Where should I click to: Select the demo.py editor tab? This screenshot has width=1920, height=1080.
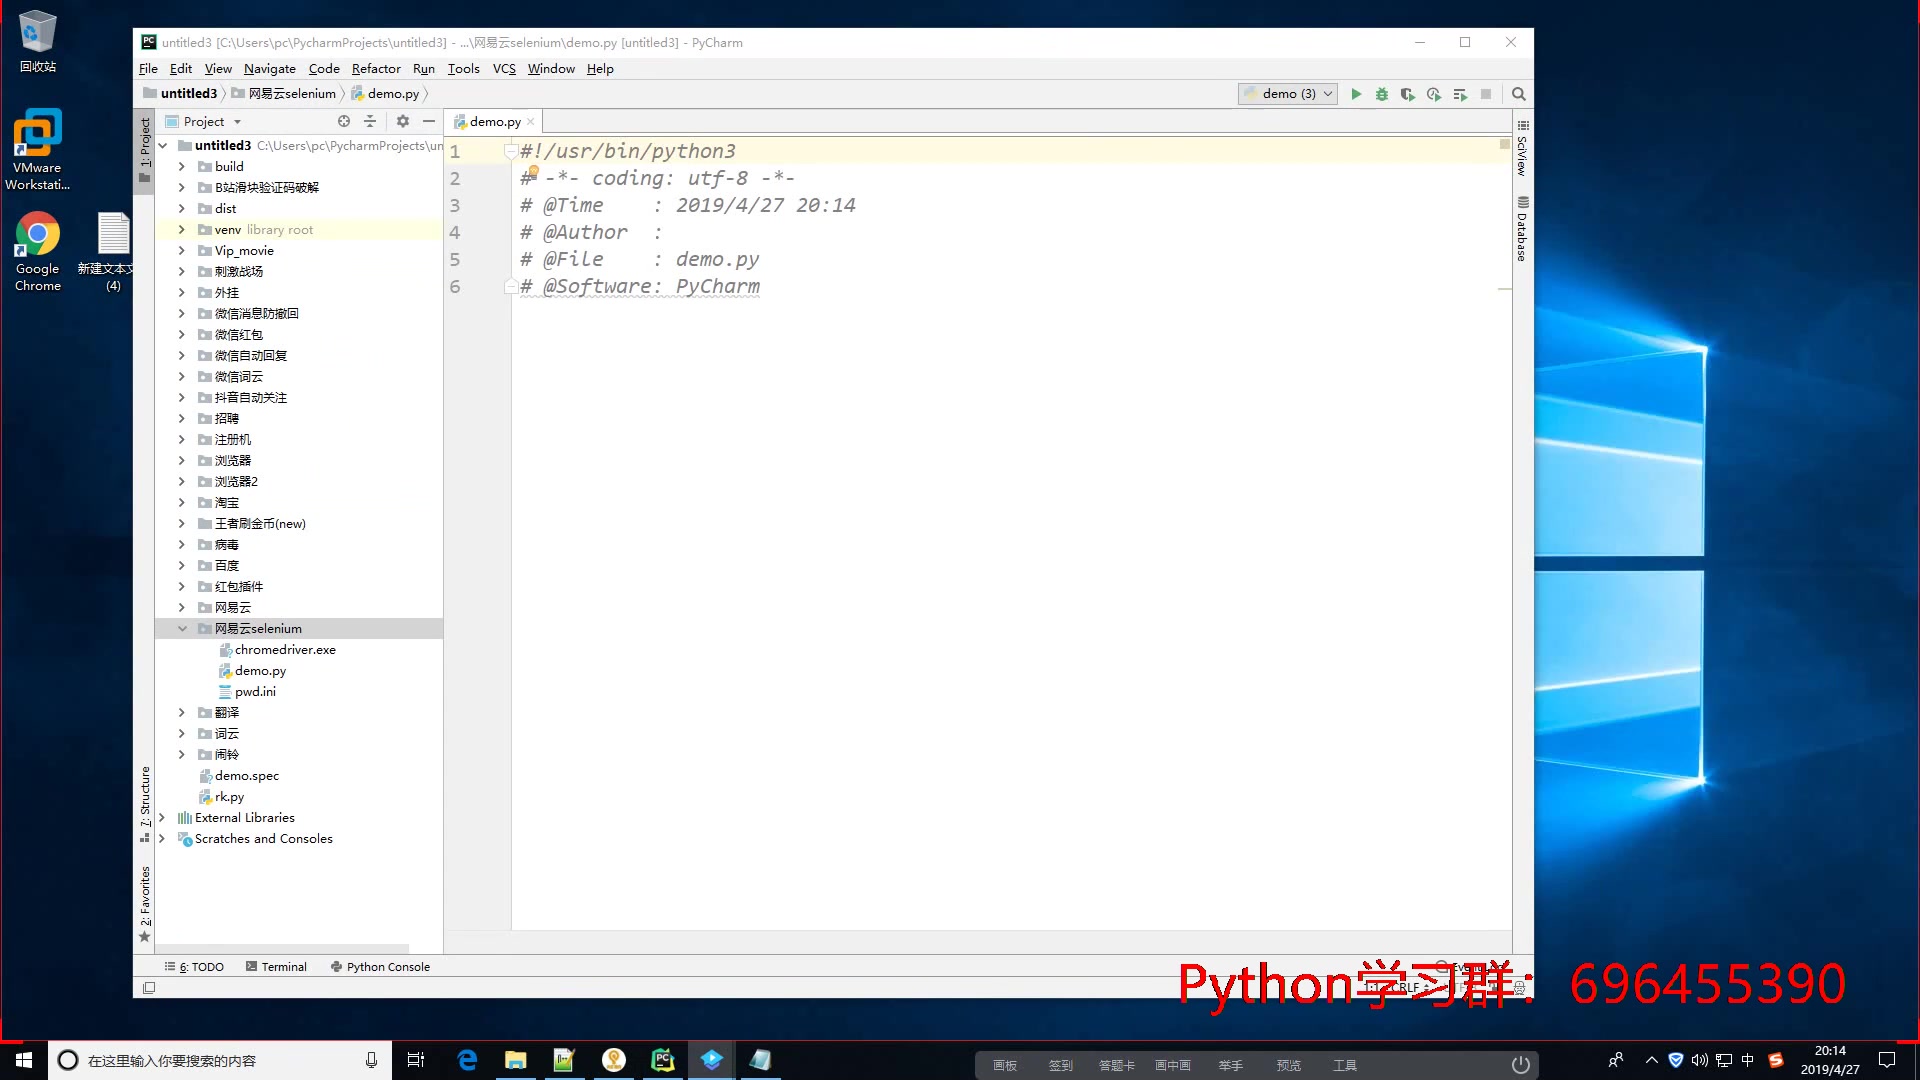click(x=495, y=122)
